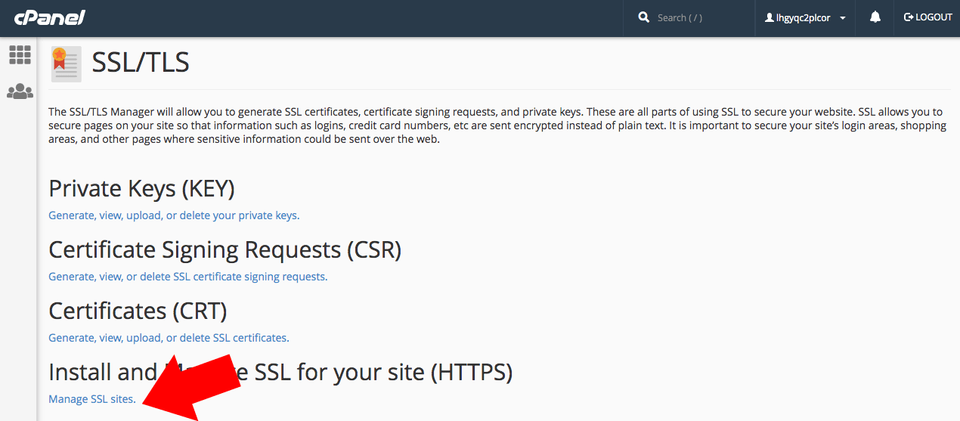Select the Certificates (CRT) heading
Viewport: 960px width, 421px height.
click(x=138, y=310)
